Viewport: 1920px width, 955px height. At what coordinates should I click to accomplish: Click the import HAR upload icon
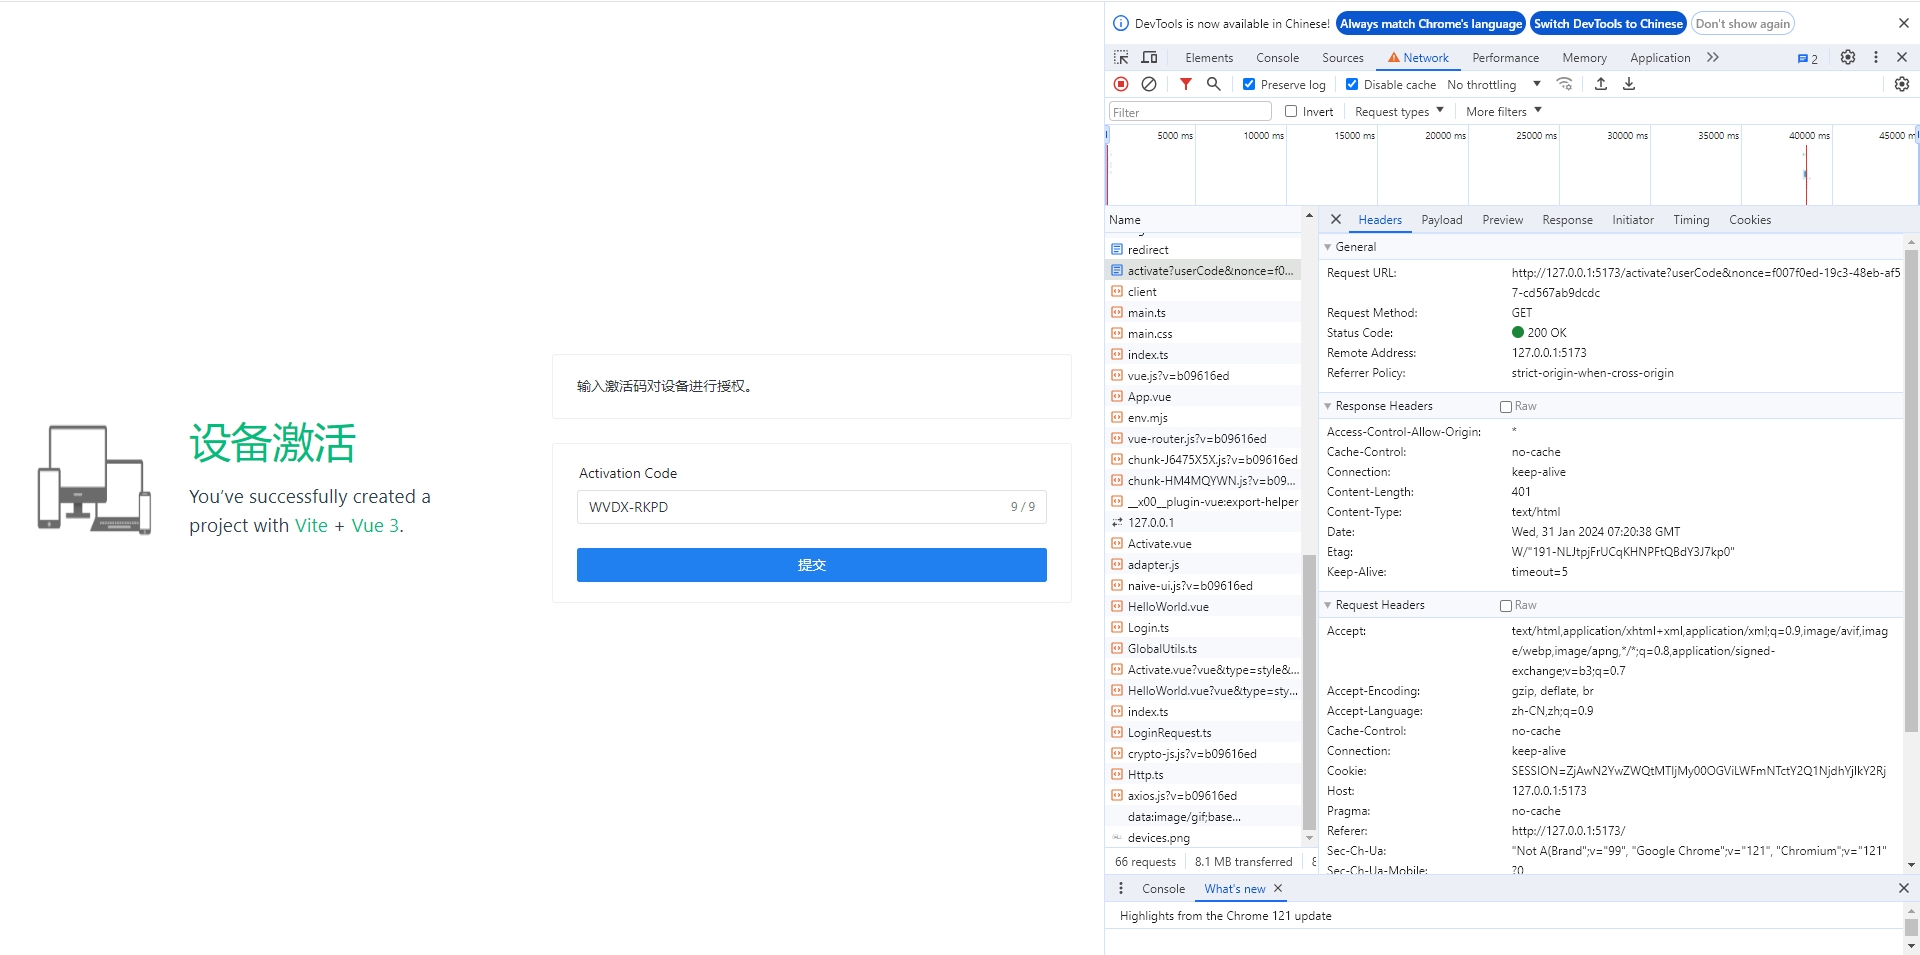(1600, 85)
